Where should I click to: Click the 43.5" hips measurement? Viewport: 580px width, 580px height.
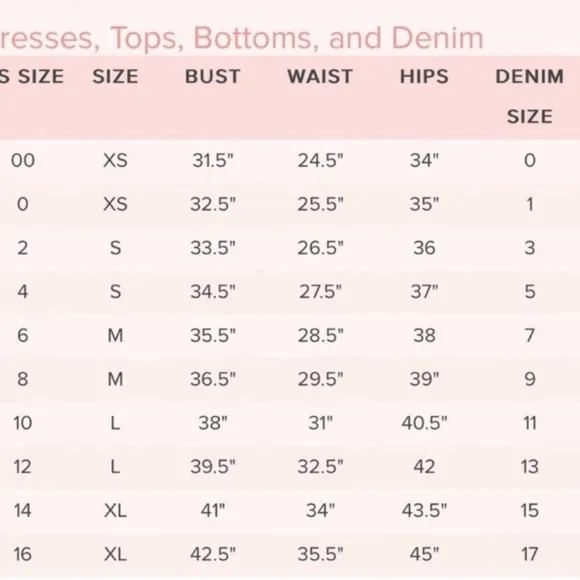tap(424, 510)
